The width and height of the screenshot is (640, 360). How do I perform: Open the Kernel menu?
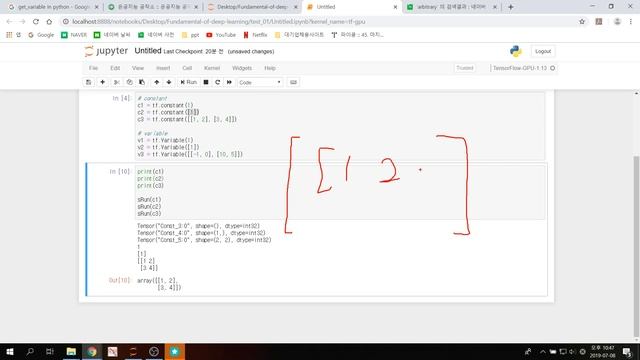tap(212, 68)
